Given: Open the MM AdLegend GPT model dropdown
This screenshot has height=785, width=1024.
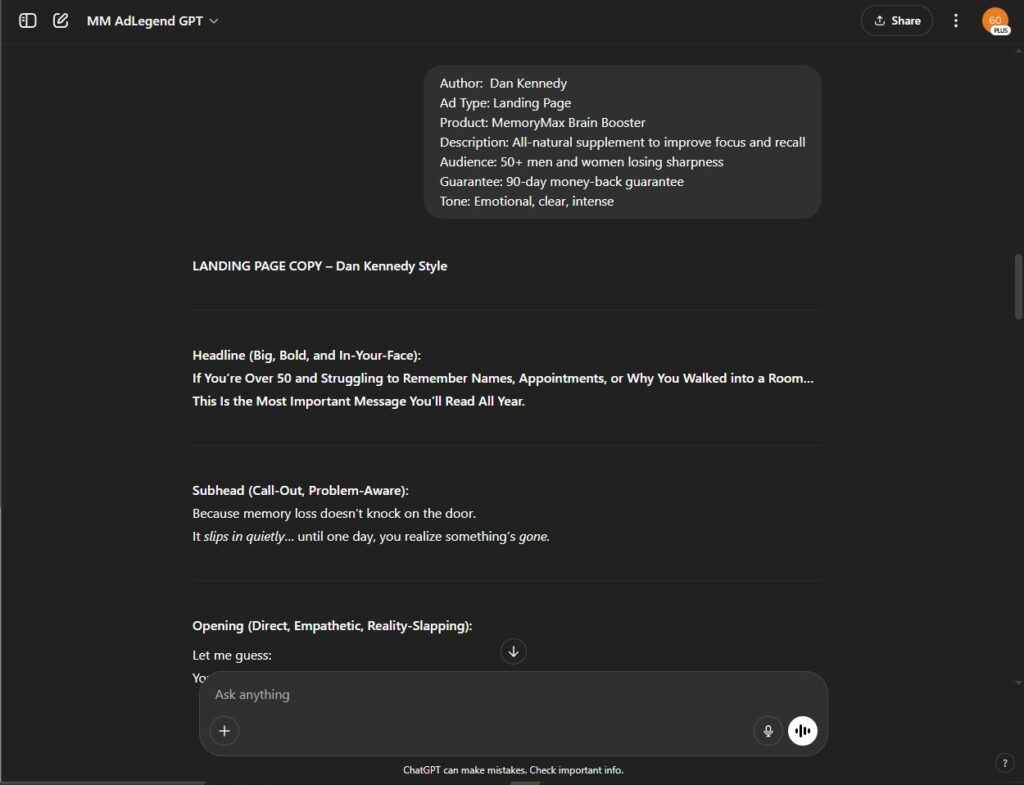Looking at the screenshot, I should point(152,21).
